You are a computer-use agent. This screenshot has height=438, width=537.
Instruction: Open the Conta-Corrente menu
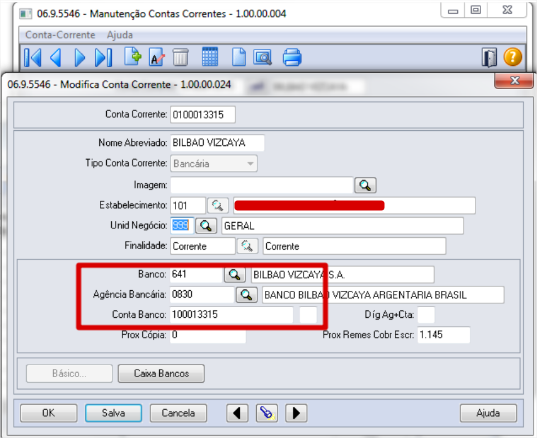[x=60, y=35]
